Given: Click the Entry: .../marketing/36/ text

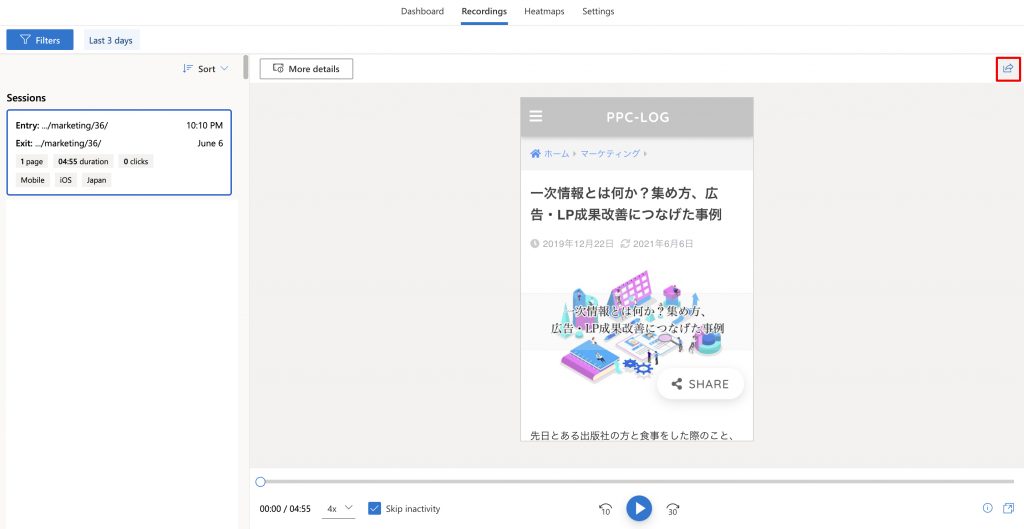Looking at the screenshot, I should 61,125.
